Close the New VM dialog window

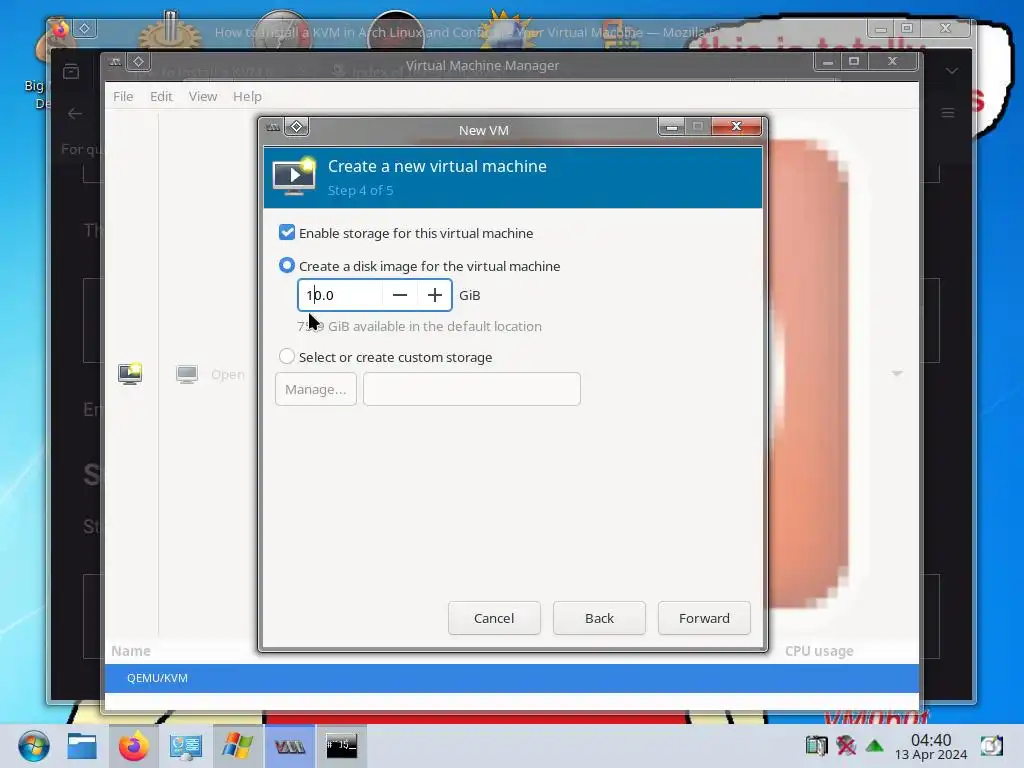click(736, 126)
